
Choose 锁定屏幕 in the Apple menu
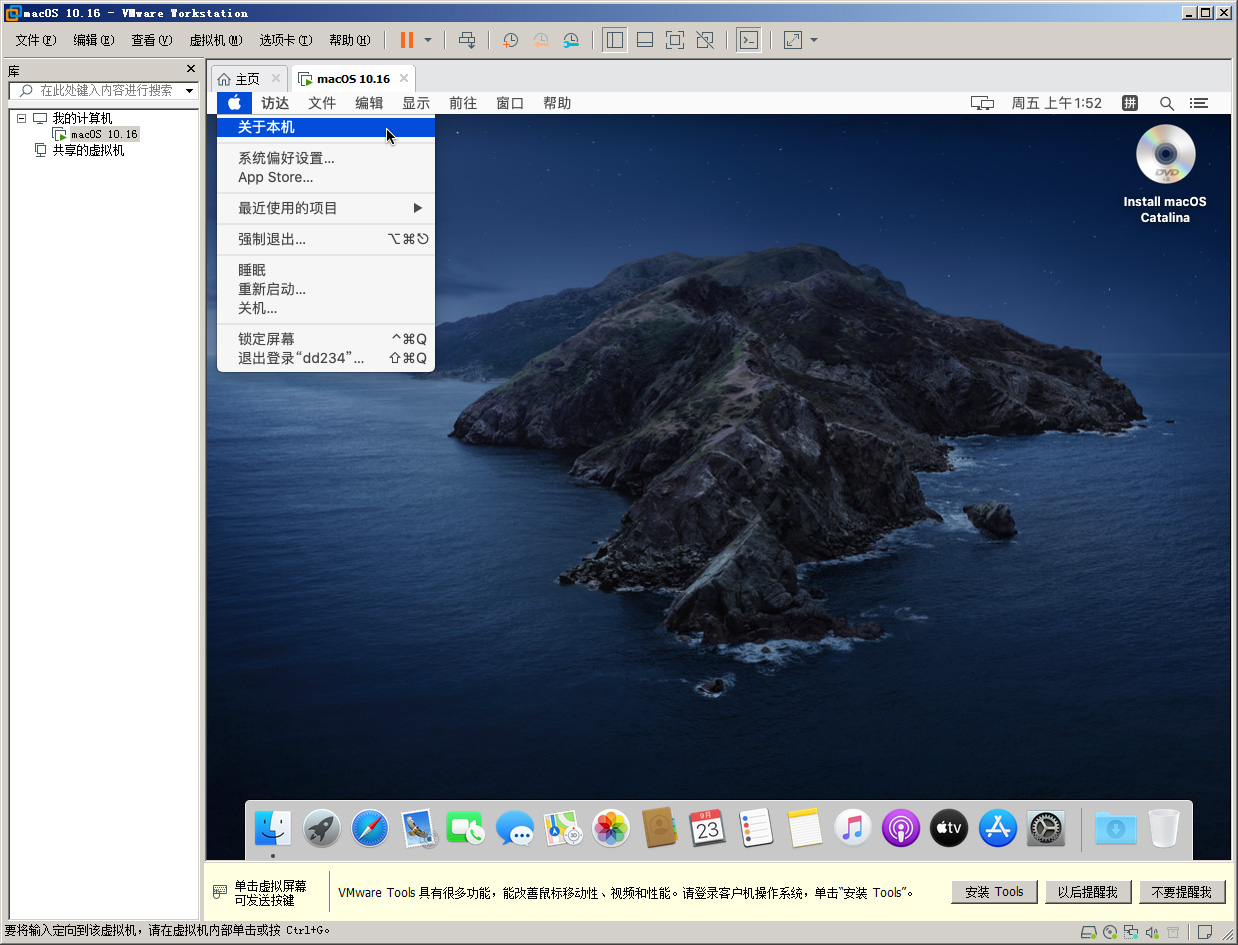click(x=326, y=339)
